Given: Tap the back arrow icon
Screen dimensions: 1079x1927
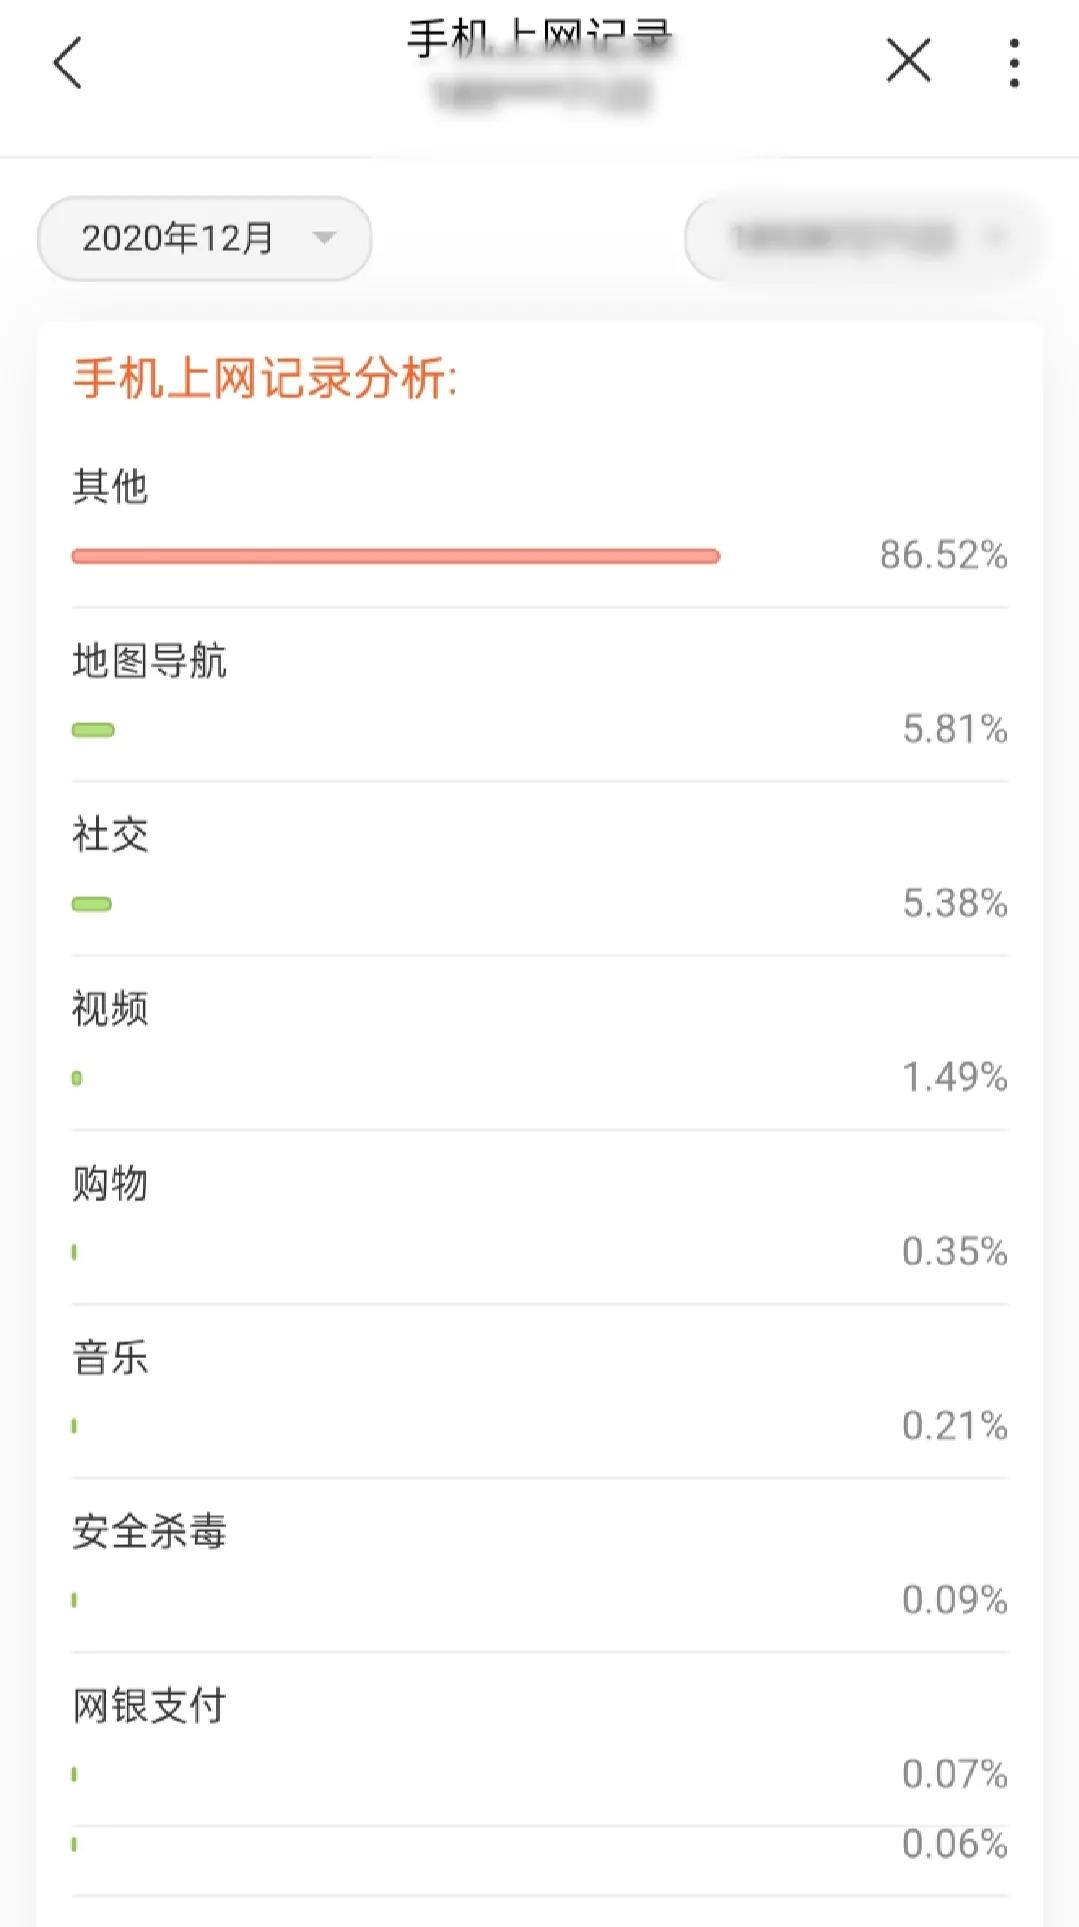Looking at the screenshot, I should (x=66, y=64).
